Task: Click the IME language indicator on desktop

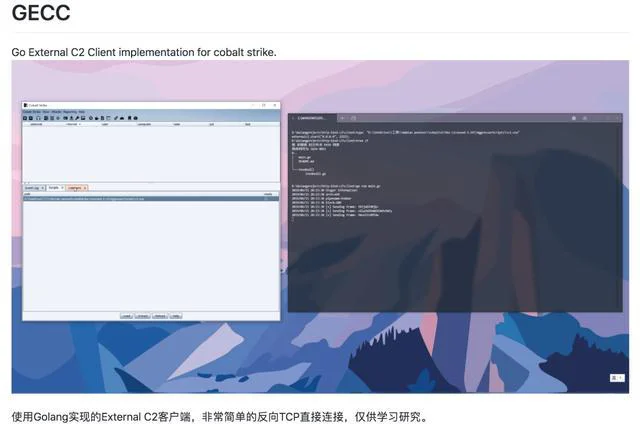Action: coord(617,378)
